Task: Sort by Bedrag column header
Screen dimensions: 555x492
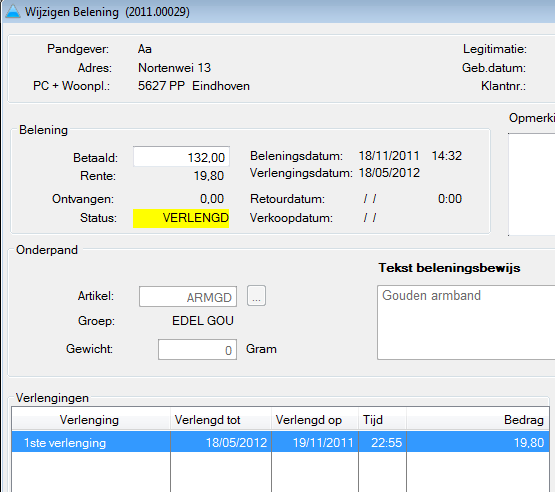Action: (478, 420)
